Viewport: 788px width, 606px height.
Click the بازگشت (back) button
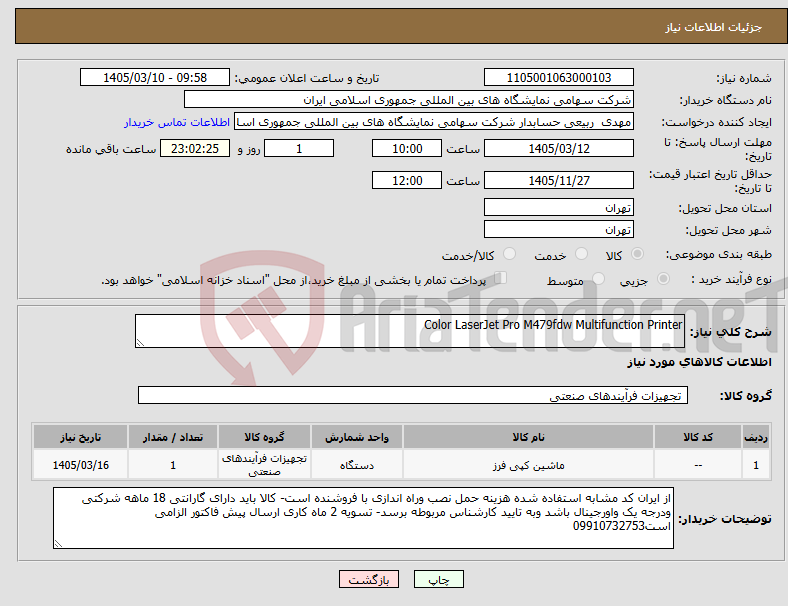pyautogui.click(x=369, y=579)
